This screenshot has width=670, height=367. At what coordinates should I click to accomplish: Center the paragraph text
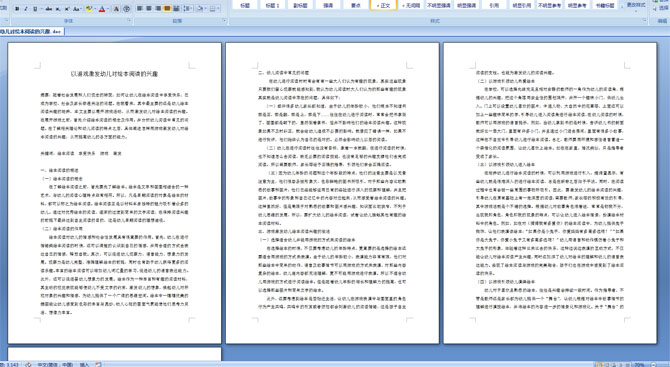pyautogui.click(x=149, y=8)
